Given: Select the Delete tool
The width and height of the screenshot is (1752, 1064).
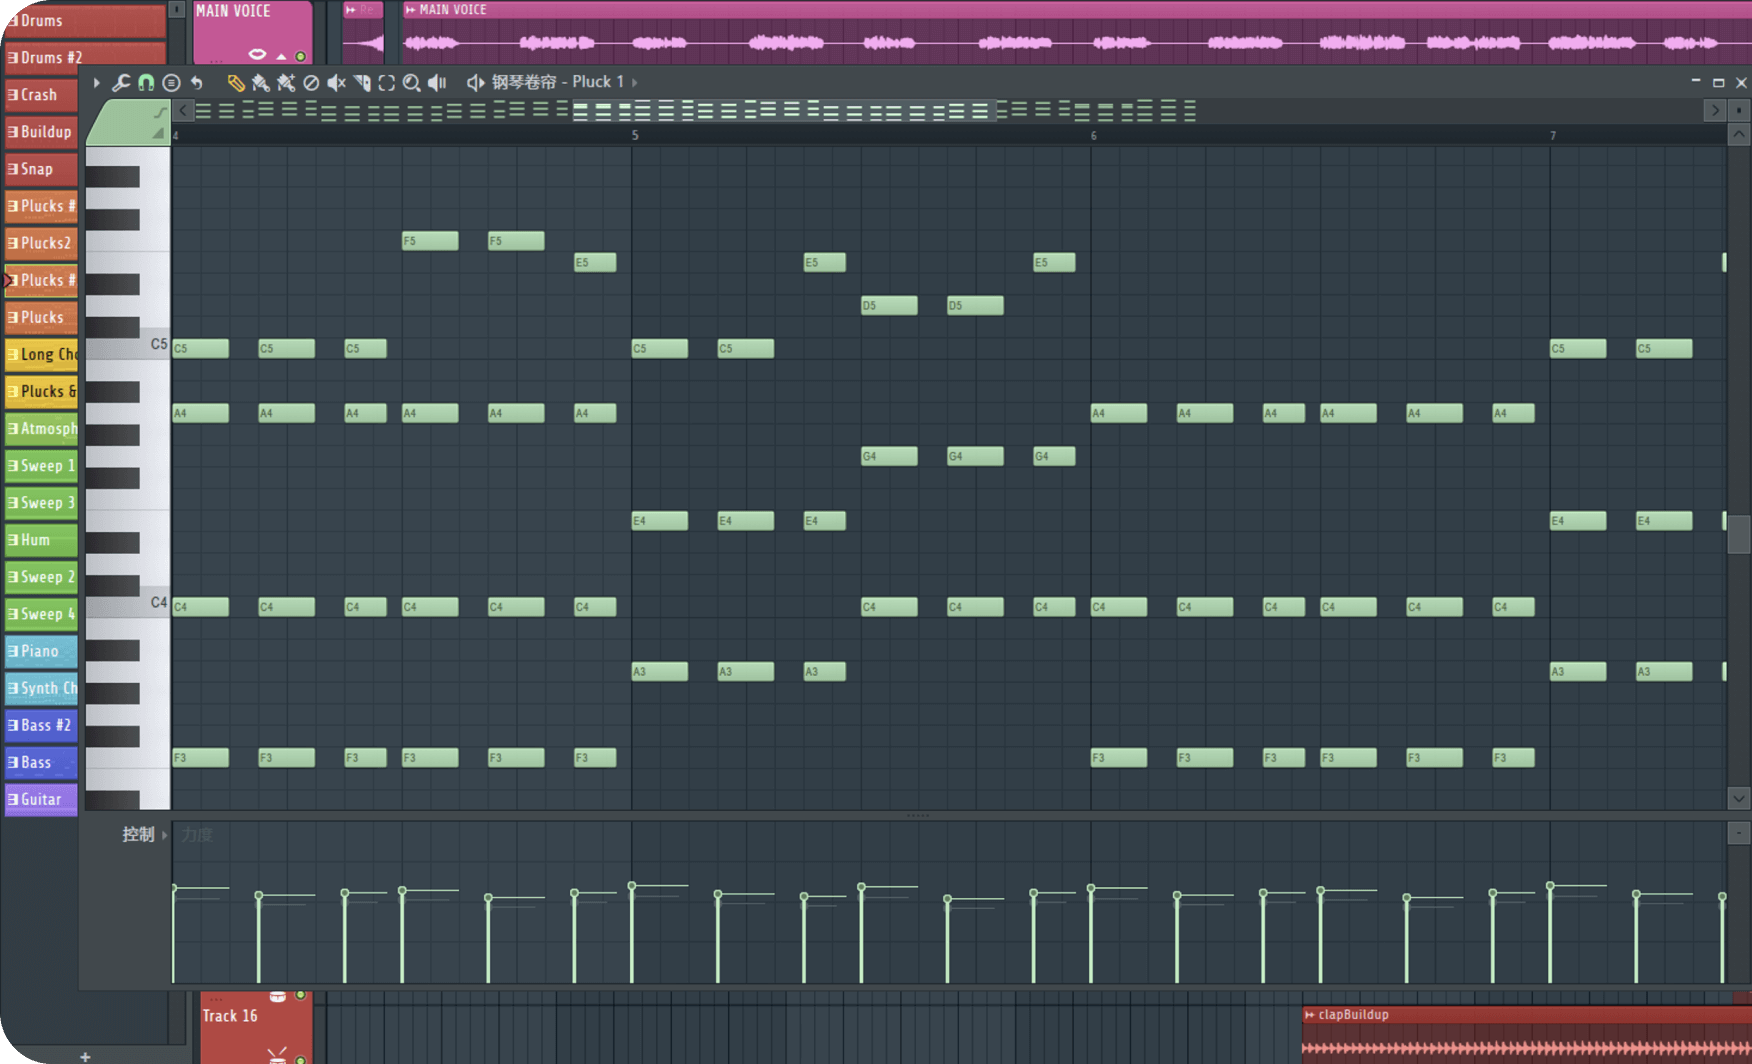Looking at the screenshot, I should click(311, 82).
